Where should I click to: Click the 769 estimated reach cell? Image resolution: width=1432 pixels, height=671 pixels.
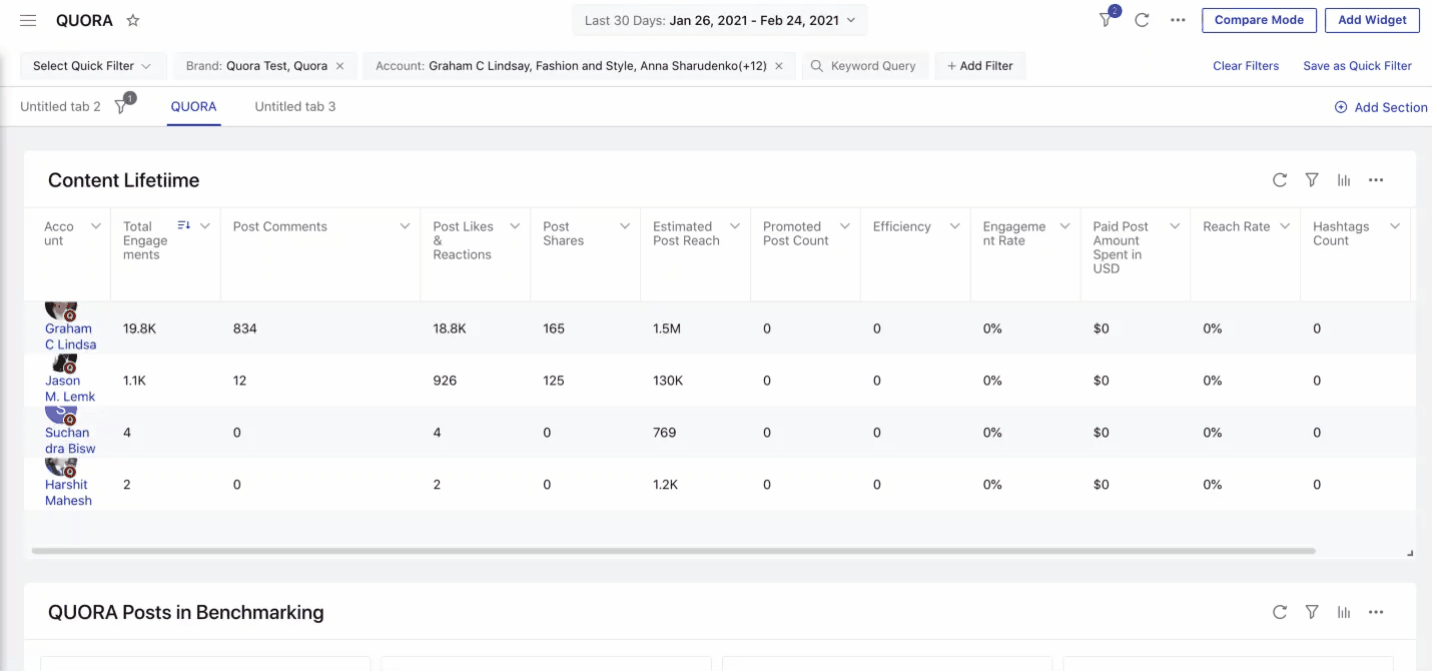point(664,432)
